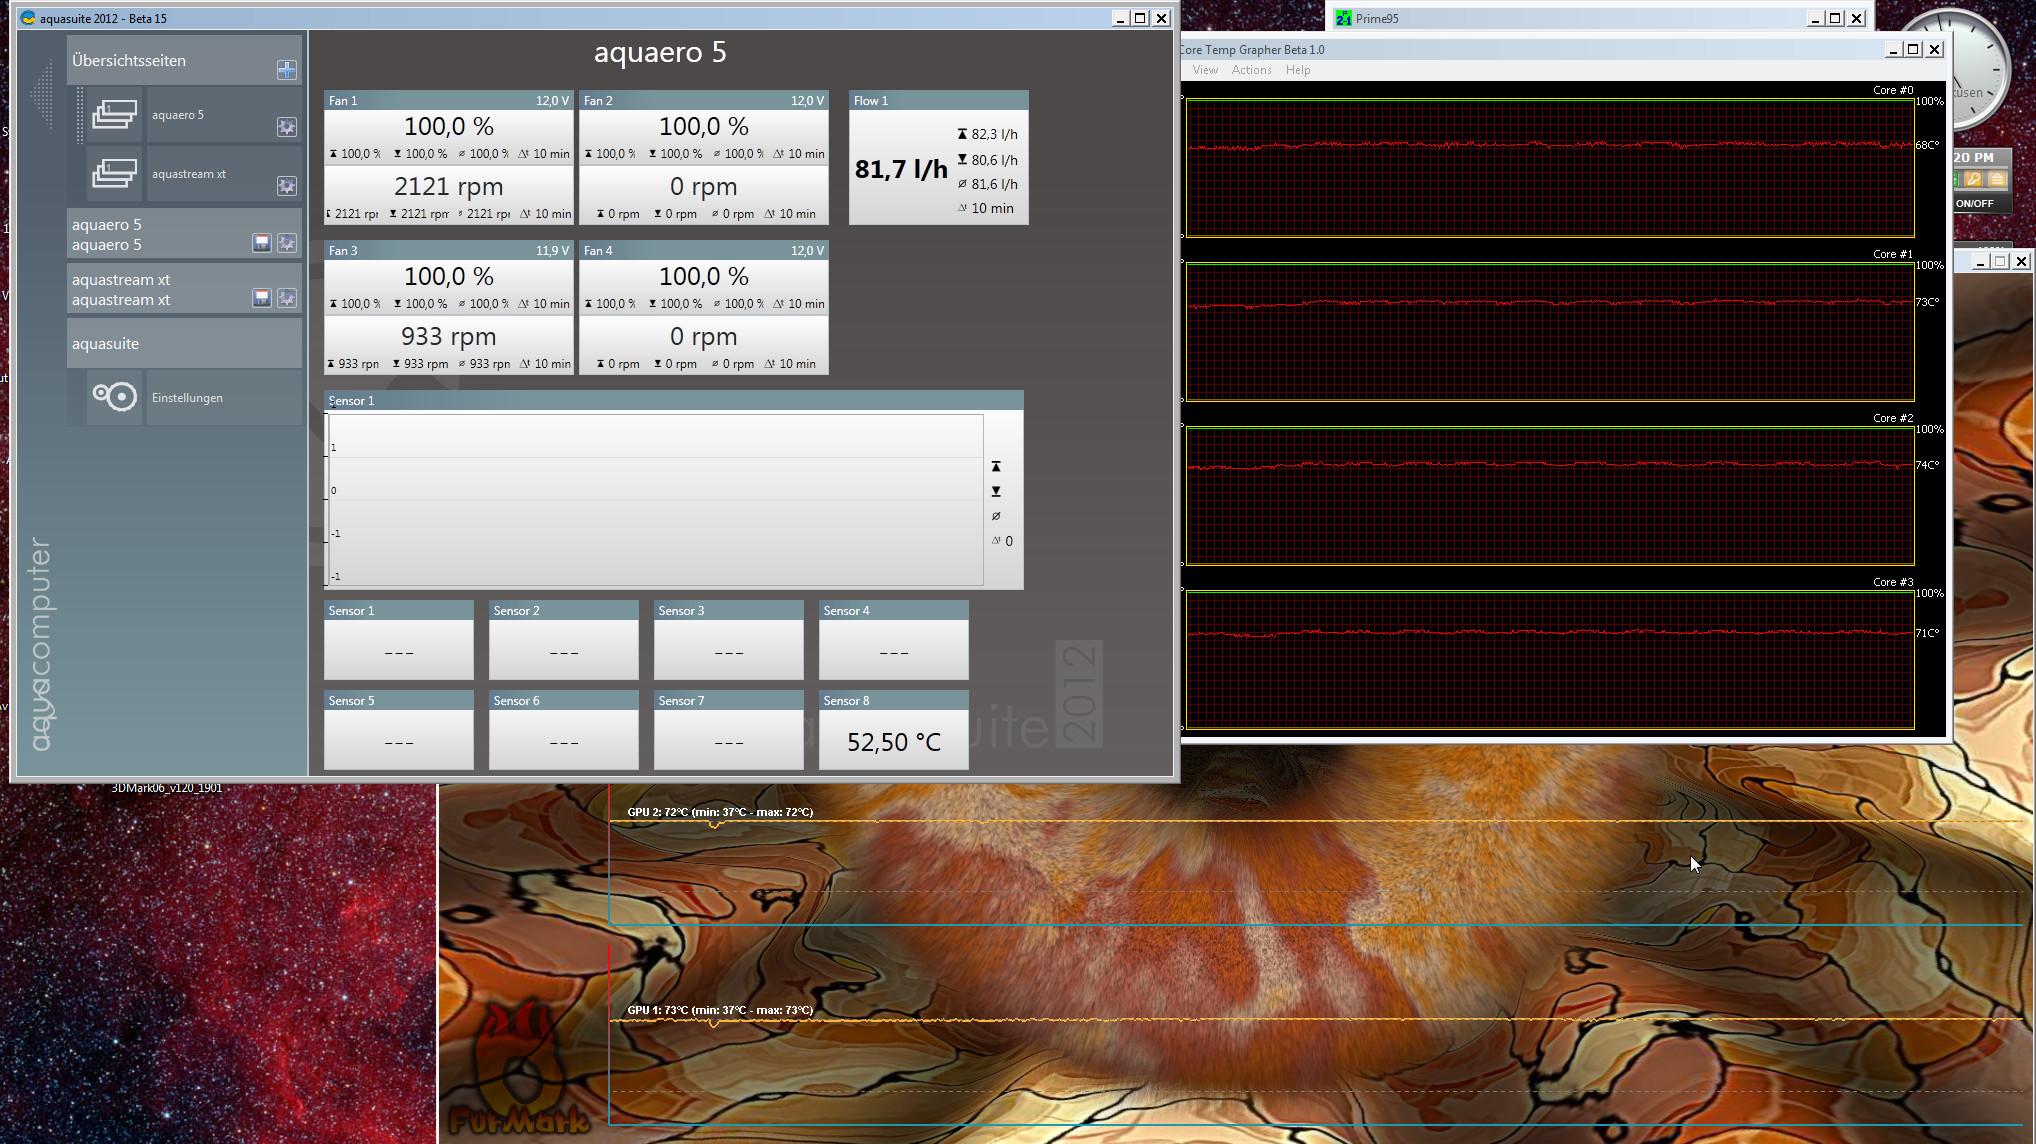Open settings gear for aquastream xt overview page
This screenshot has width=2036, height=1144.
point(286,186)
